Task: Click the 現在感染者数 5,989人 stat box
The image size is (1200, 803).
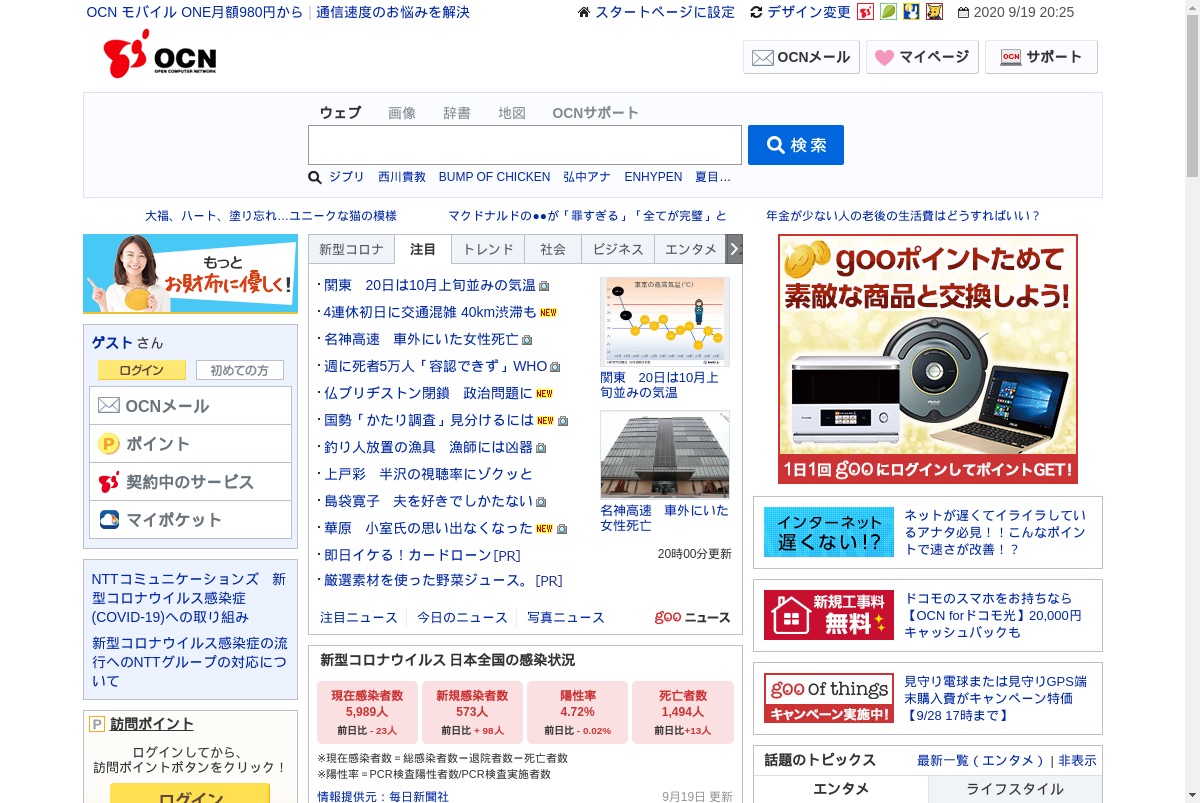Action: click(x=367, y=712)
